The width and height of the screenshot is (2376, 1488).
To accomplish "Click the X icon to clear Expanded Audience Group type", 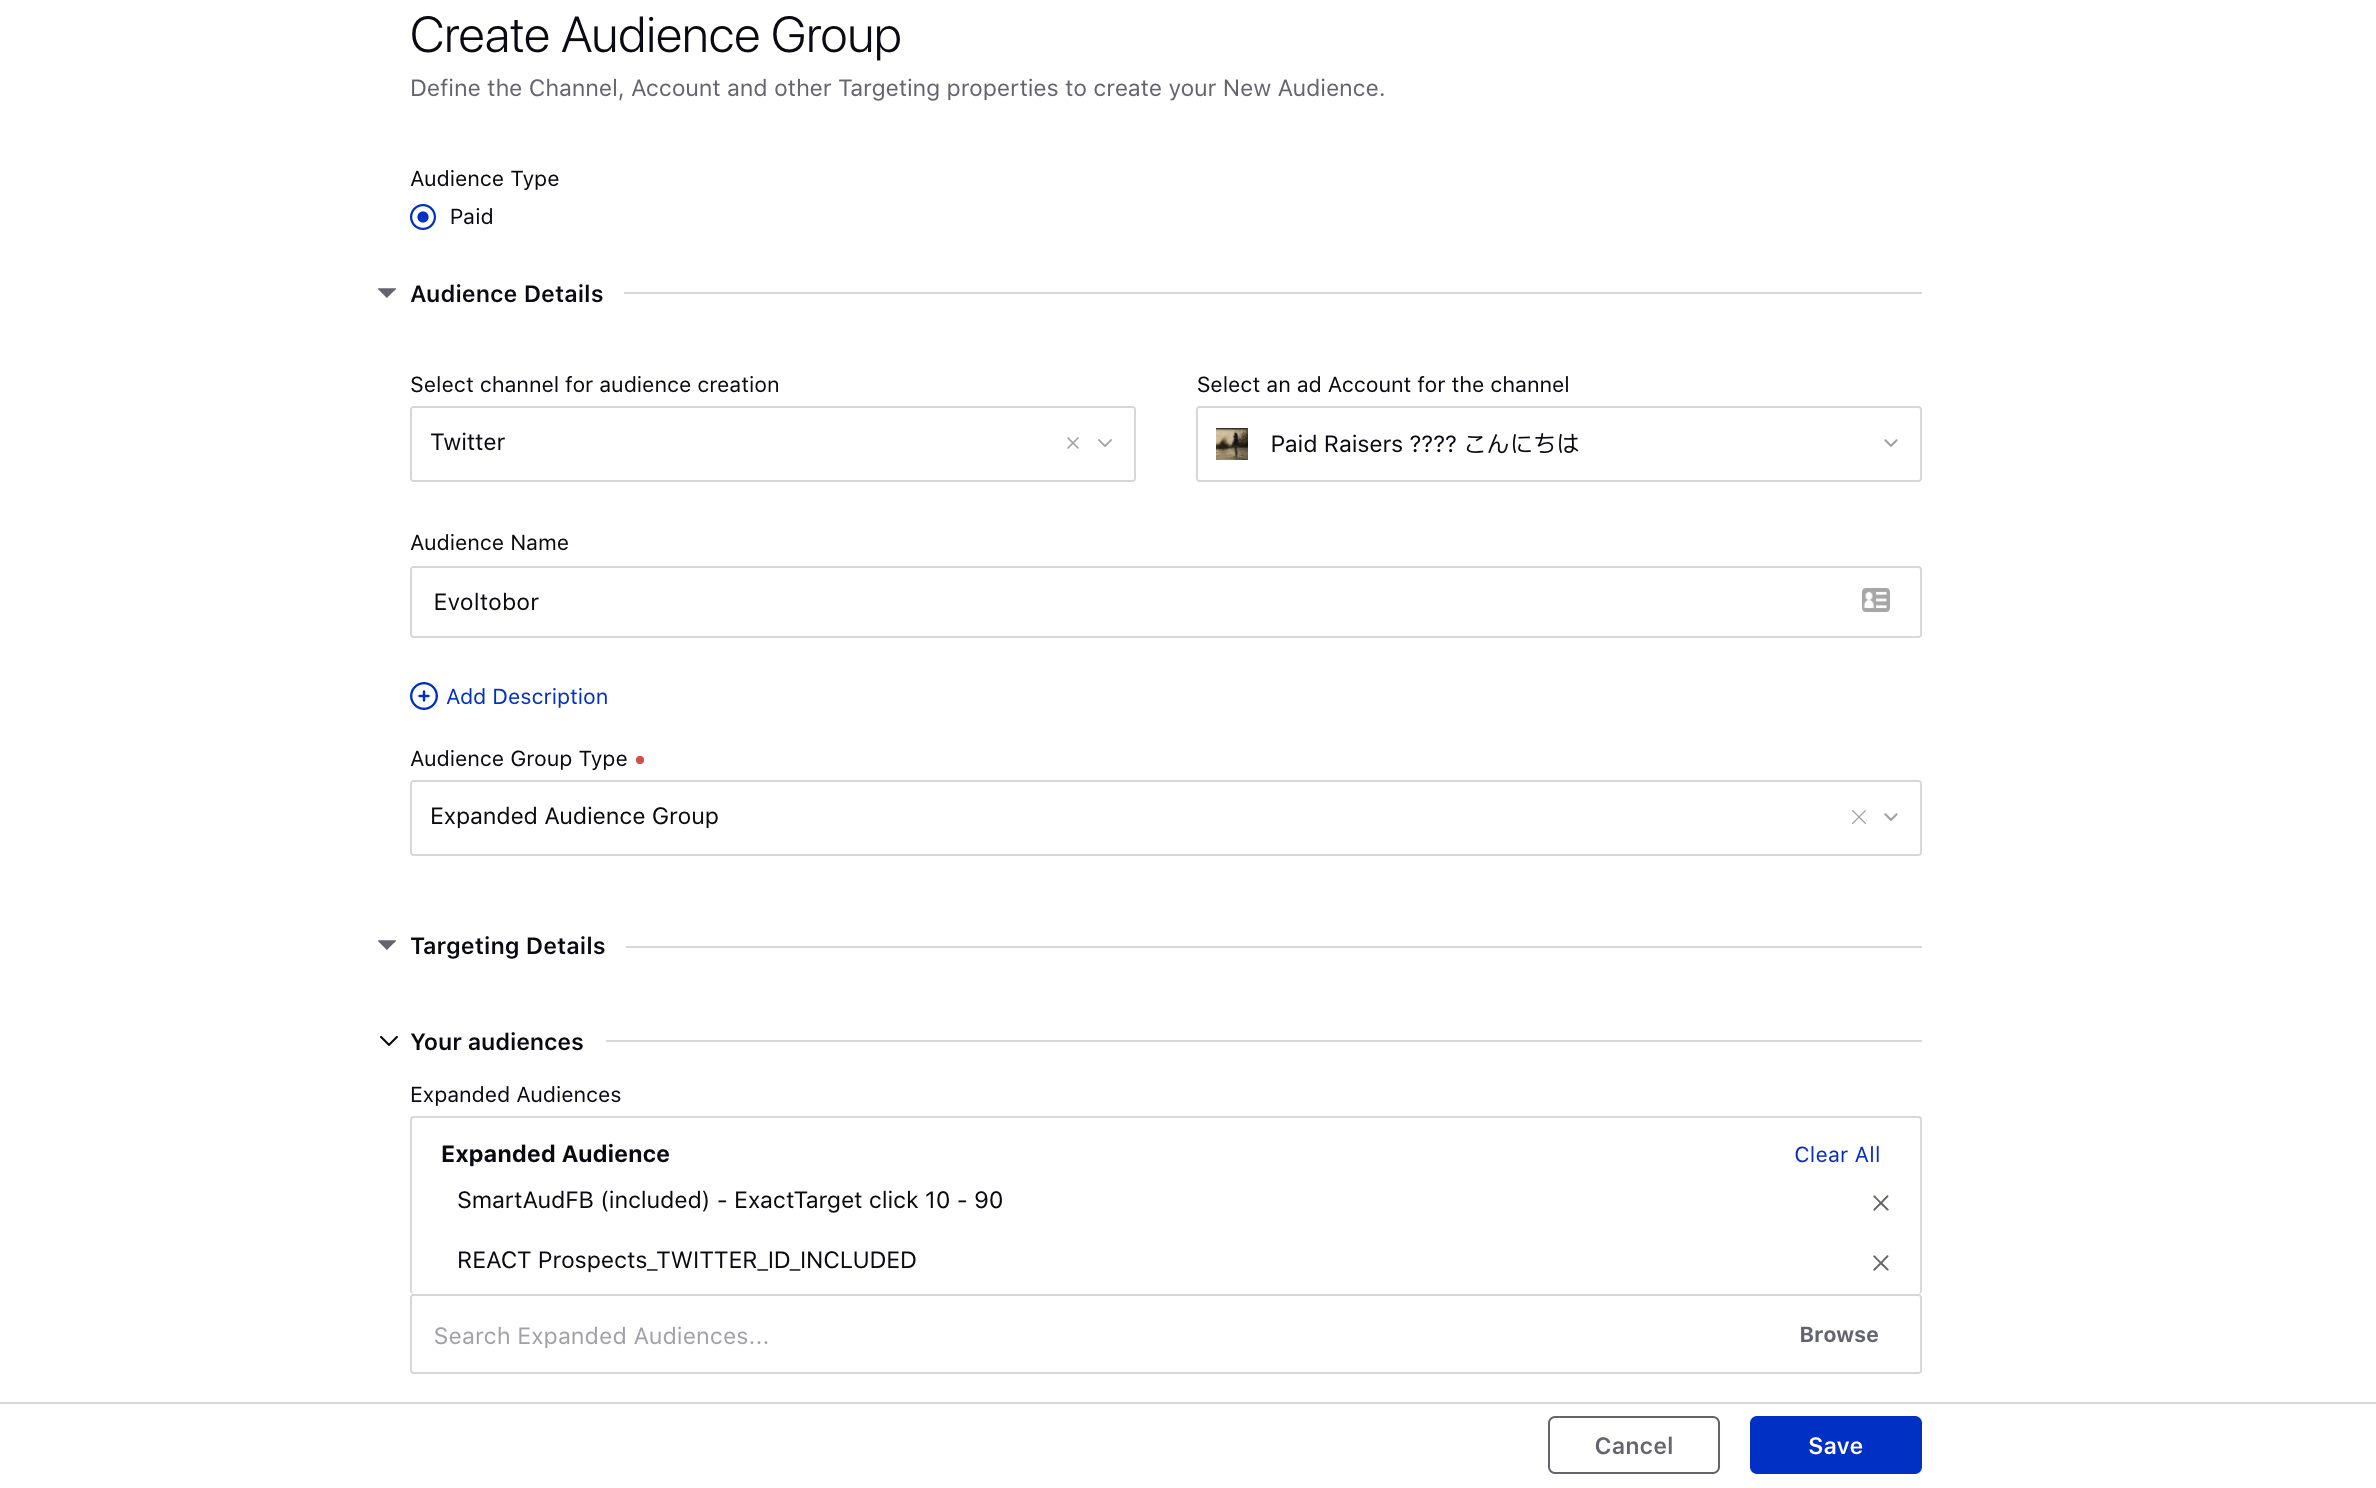I will point(1858,816).
